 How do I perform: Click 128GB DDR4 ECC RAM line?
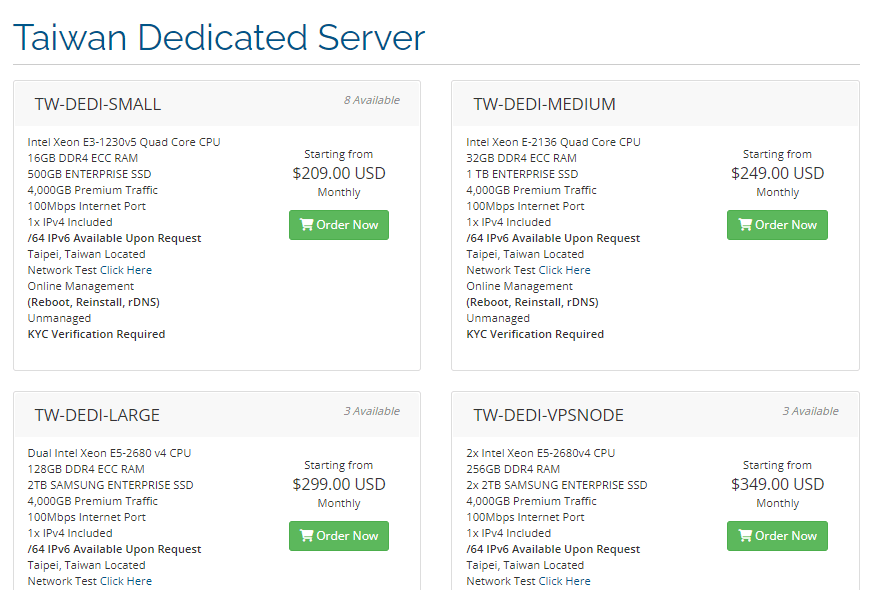pos(86,469)
